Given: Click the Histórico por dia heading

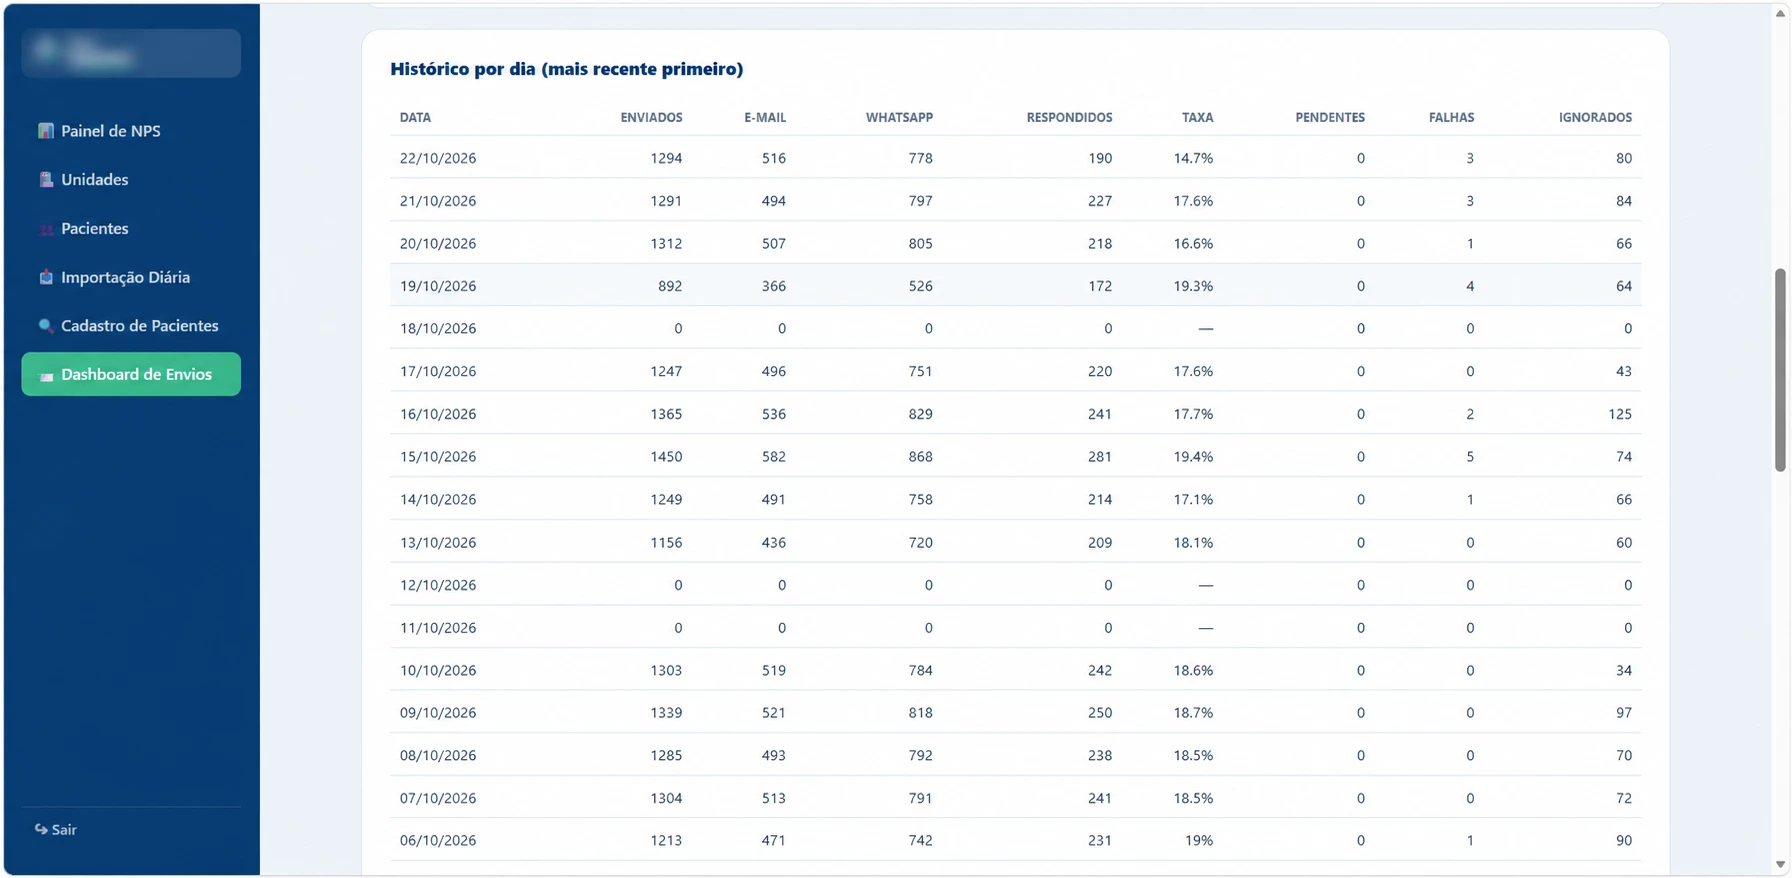Looking at the screenshot, I should [x=566, y=69].
